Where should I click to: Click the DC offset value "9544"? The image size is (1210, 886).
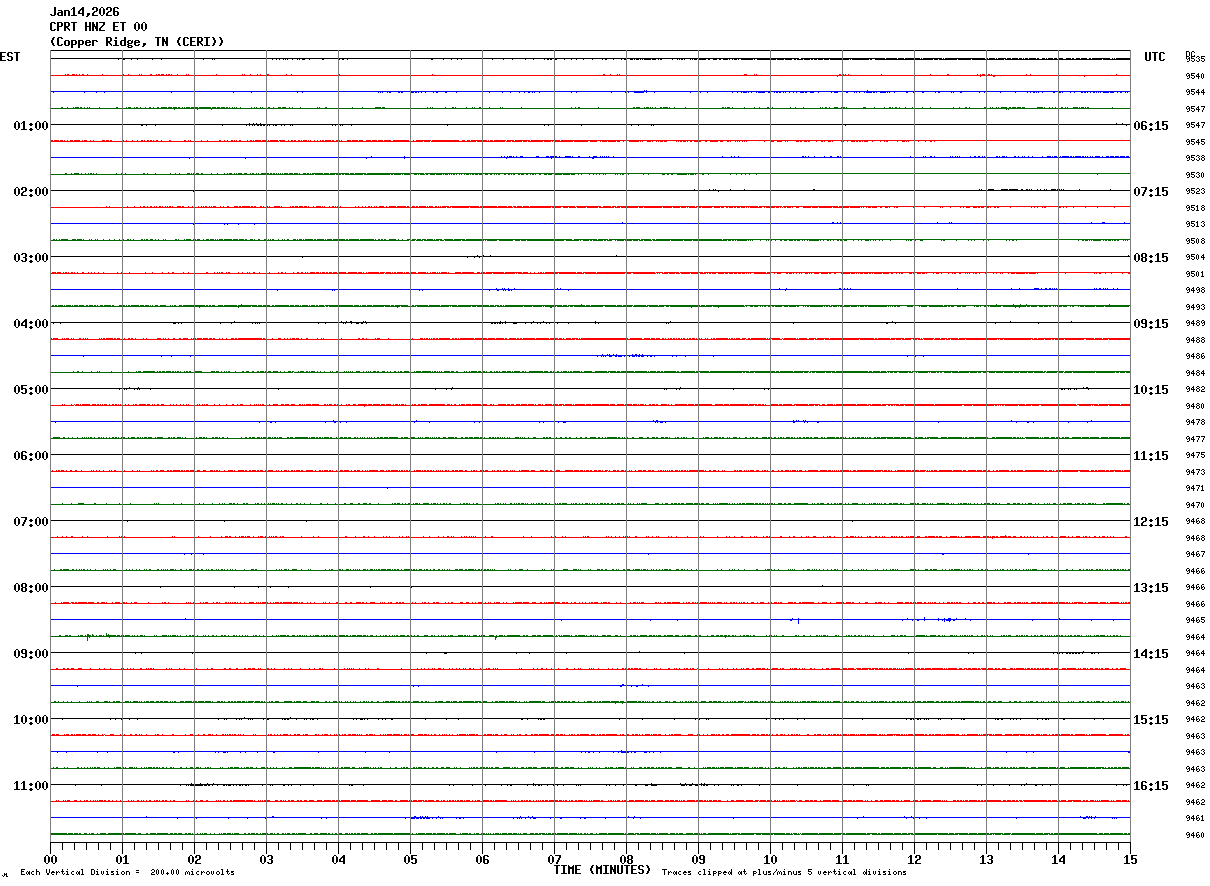(x=1195, y=93)
